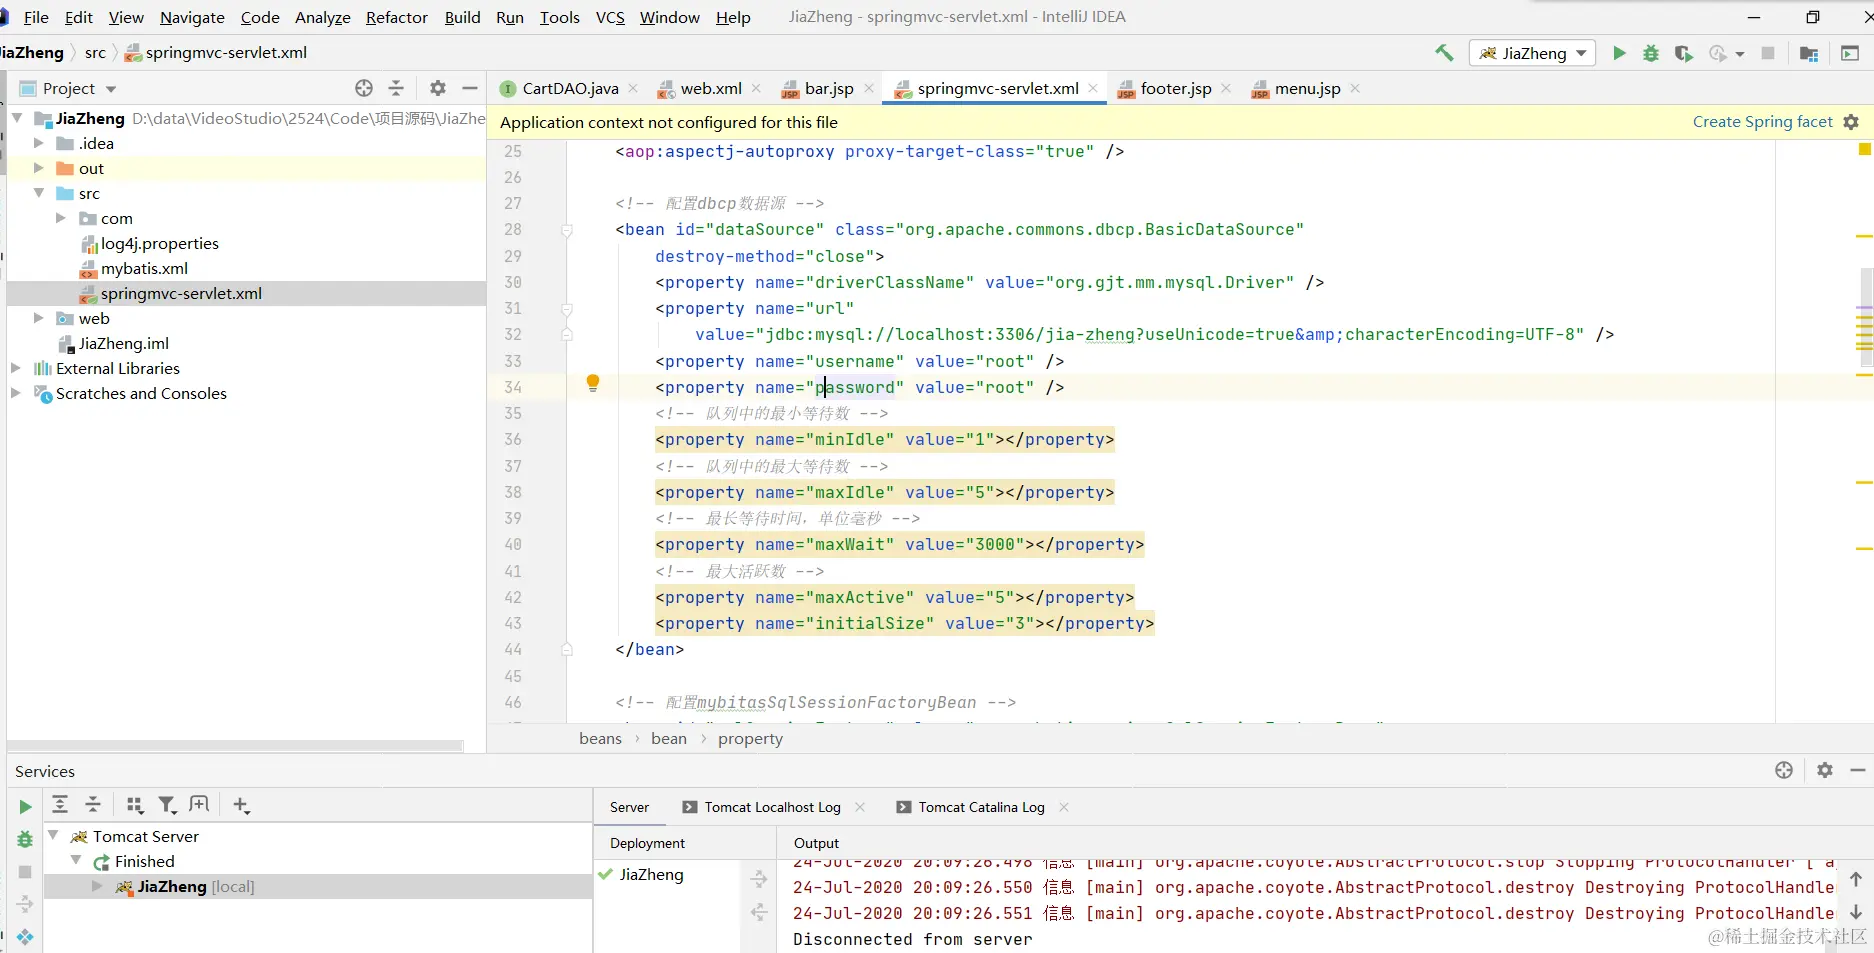This screenshot has width=1874, height=953.
Task: Expand External Libraries node
Action: tap(15, 368)
